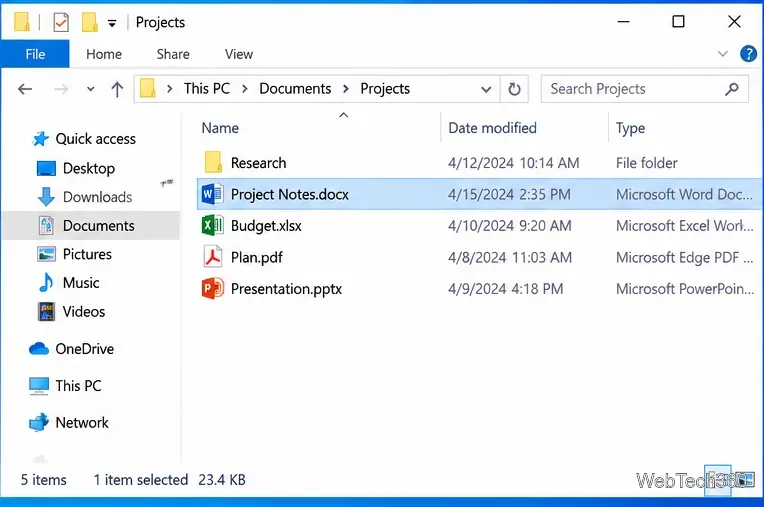Open Network in the navigation pane

click(x=82, y=423)
